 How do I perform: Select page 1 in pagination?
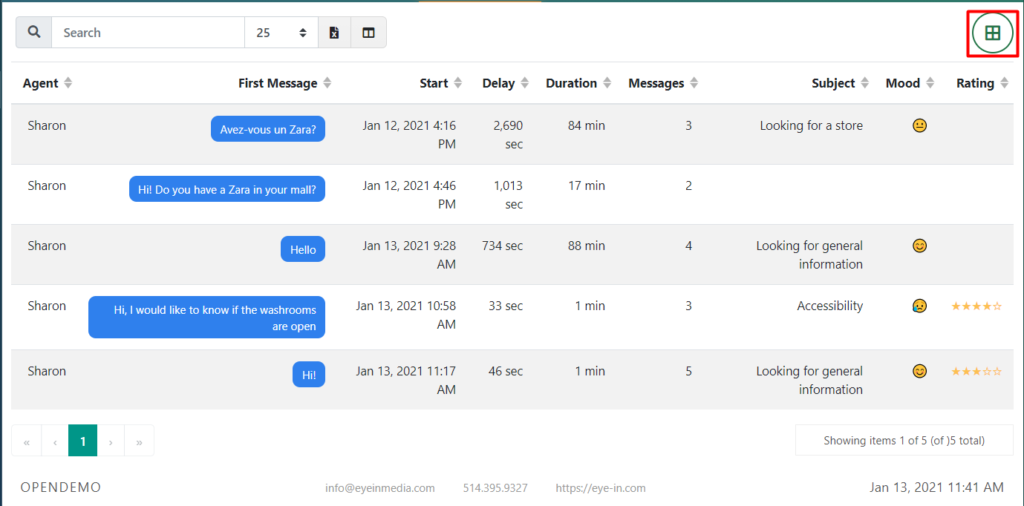point(83,441)
